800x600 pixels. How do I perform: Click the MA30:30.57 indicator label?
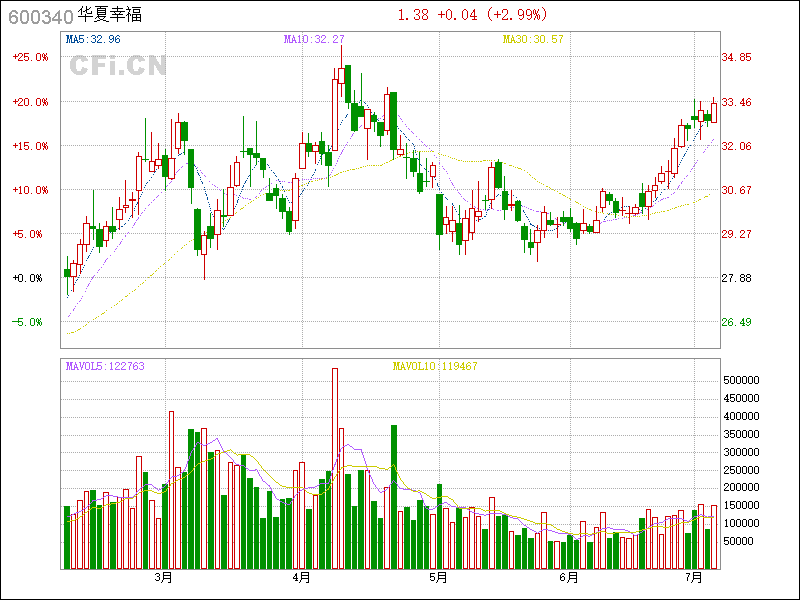pos(533,39)
